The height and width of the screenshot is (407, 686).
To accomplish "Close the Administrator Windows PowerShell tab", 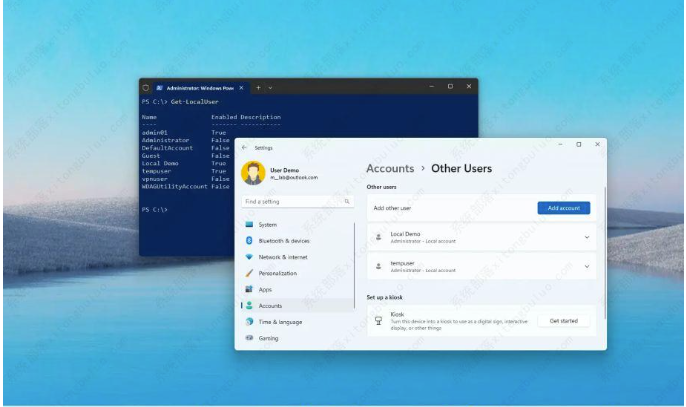I will (x=241, y=88).
